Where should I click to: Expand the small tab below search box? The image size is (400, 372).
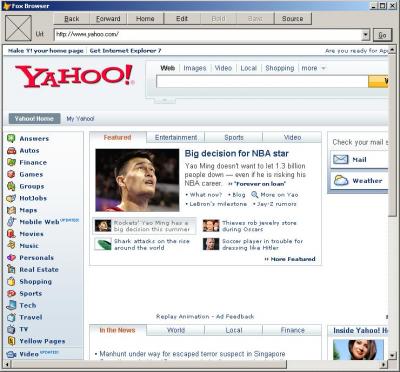click(x=164, y=100)
